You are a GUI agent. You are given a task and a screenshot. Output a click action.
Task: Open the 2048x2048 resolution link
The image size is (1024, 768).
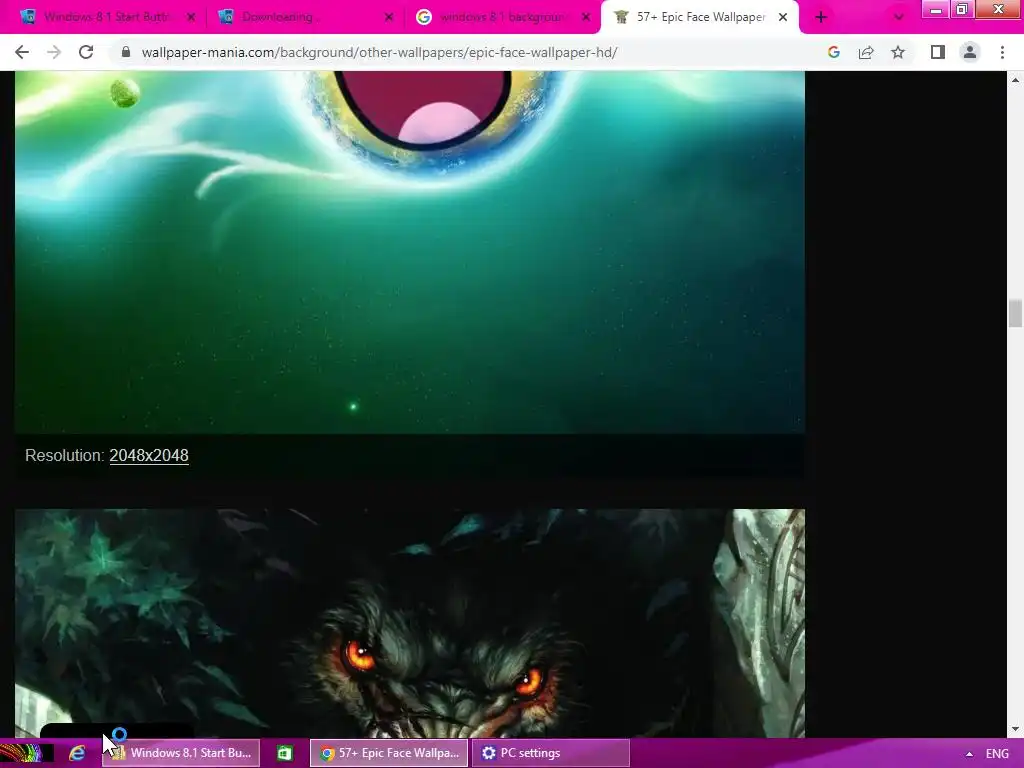[x=149, y=455]
